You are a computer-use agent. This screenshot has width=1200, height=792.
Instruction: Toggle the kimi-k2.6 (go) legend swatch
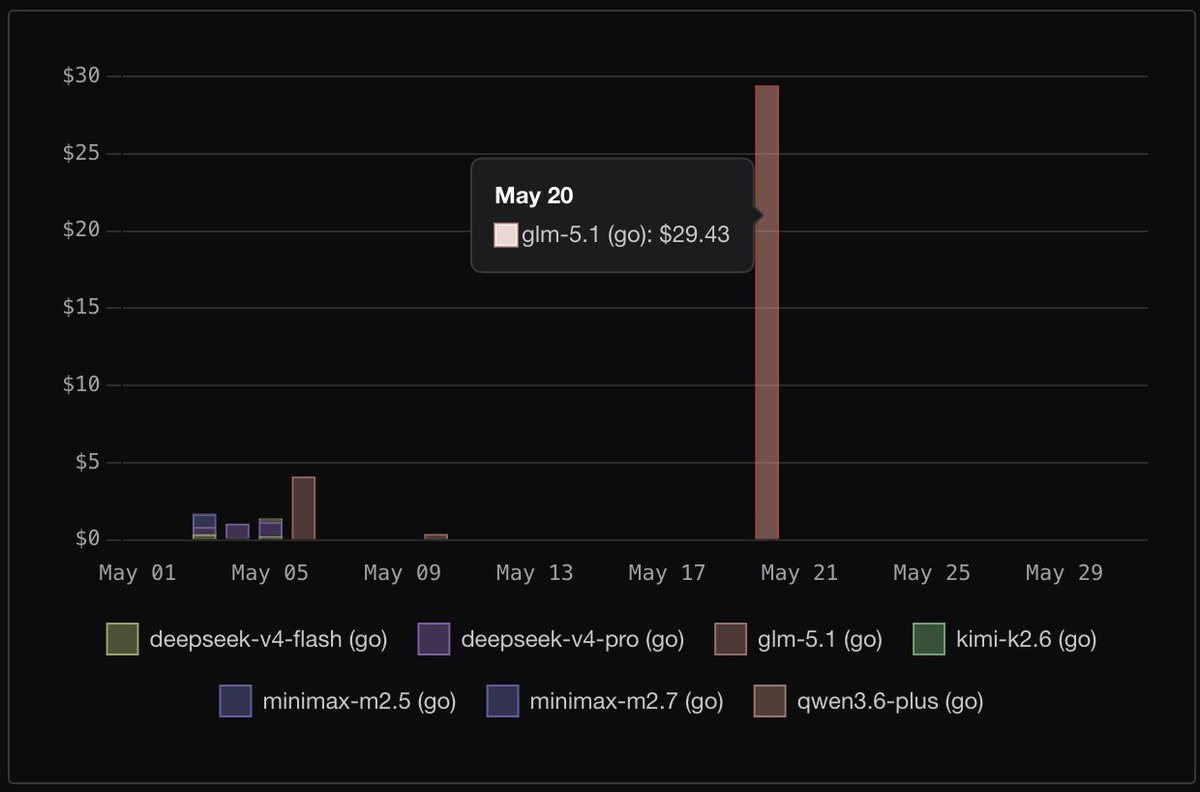929,639
